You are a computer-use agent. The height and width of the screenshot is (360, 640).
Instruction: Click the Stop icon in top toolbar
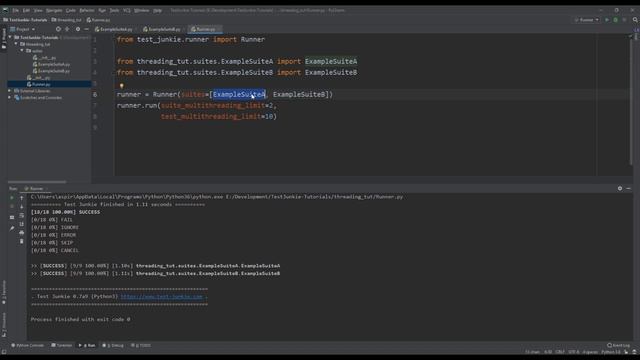624,20
